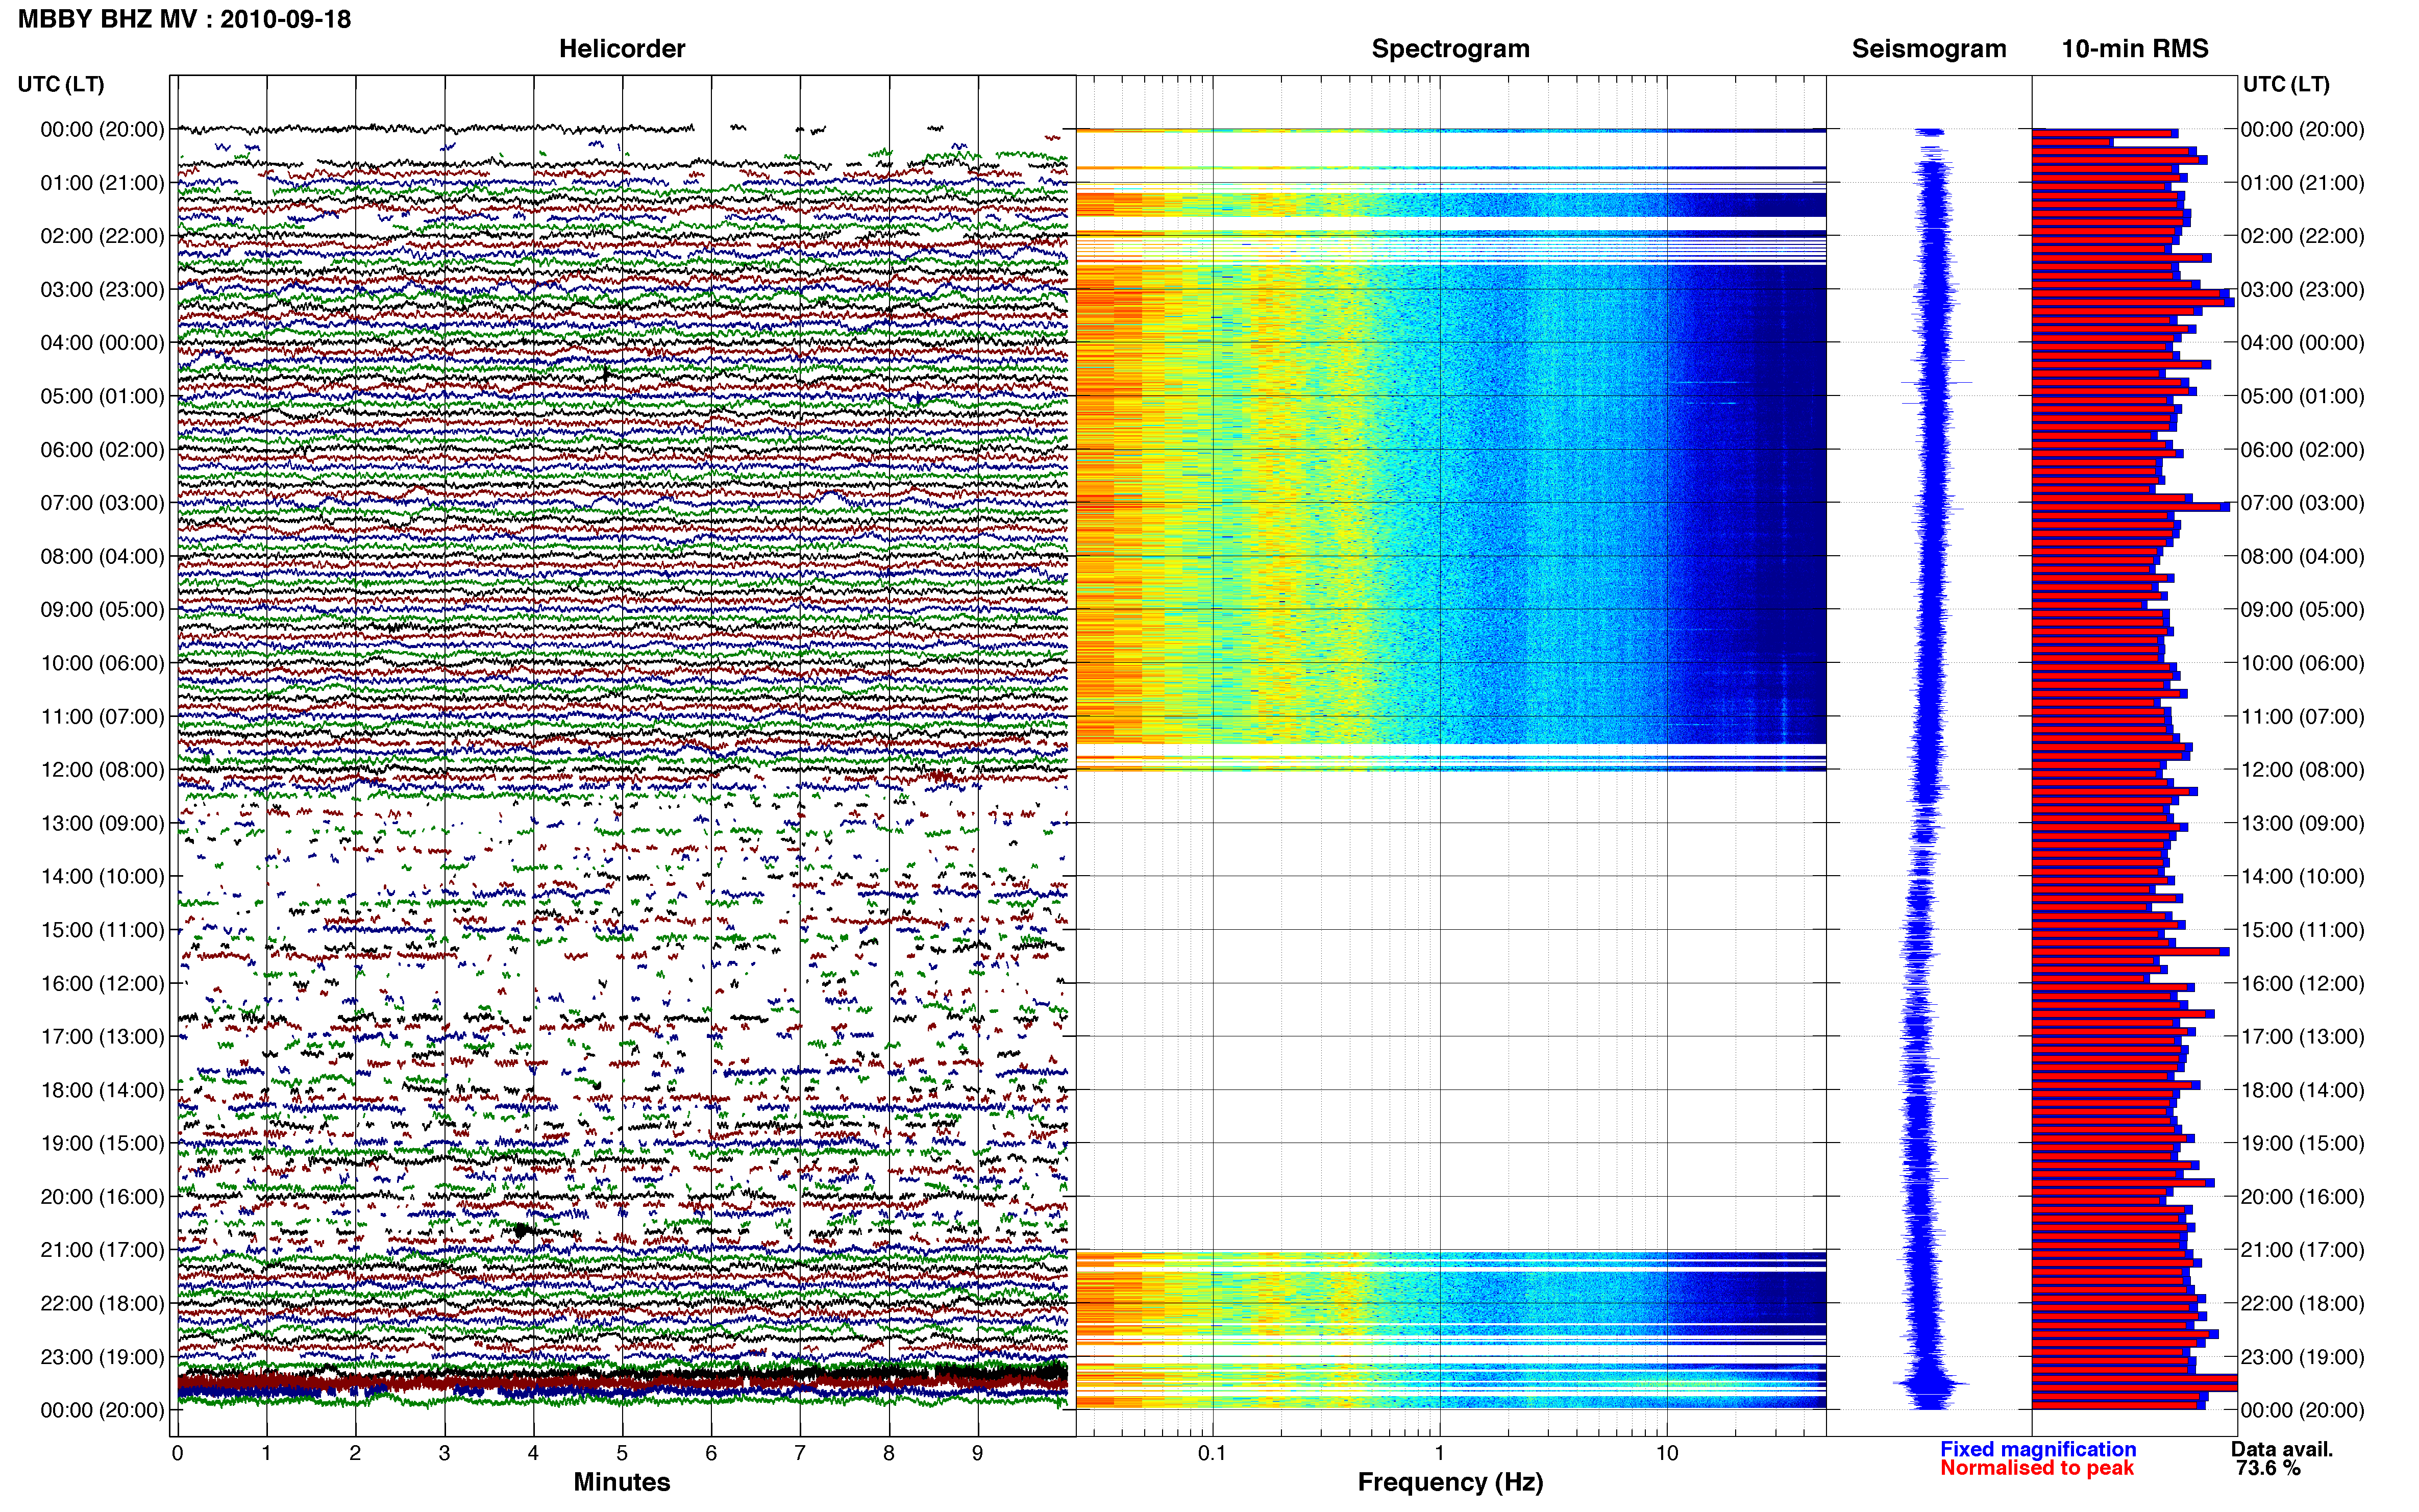Click the Normalised to peak legend text
Image resolution: width=2419 pixels, height=1512 pixels.
click(2037, 1468)
